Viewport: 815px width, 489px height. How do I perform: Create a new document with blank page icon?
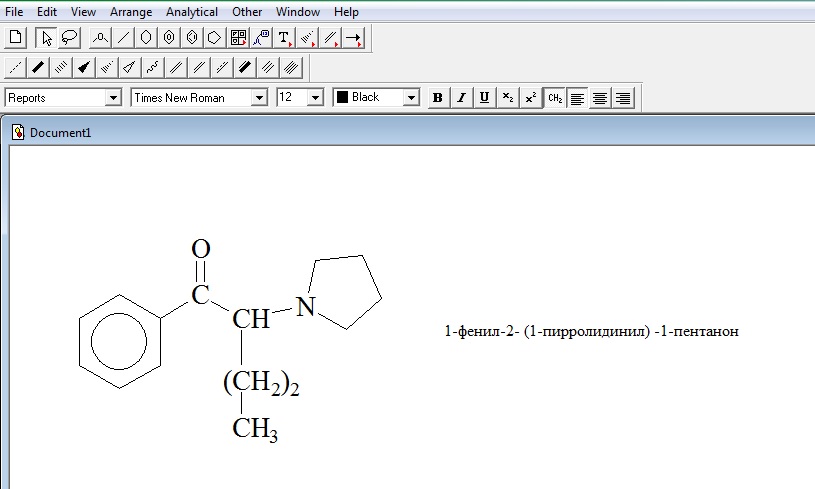[x=16, y=38]
